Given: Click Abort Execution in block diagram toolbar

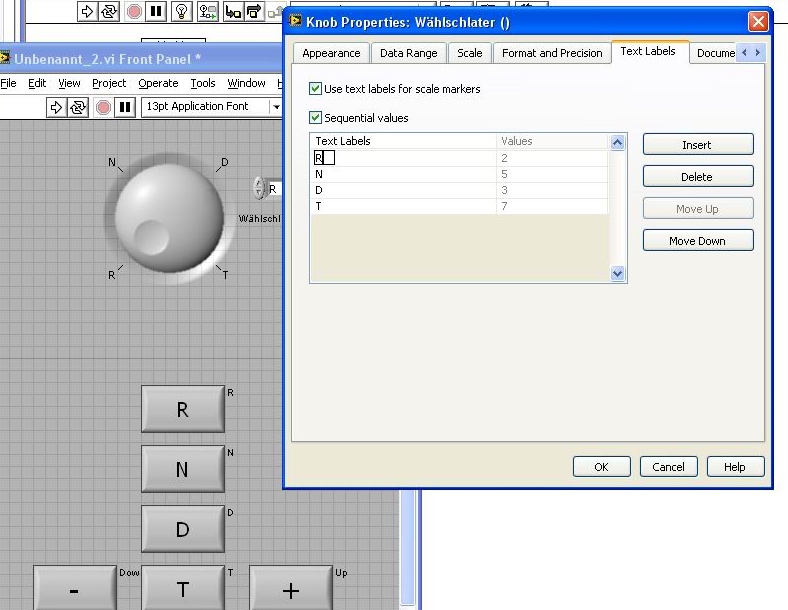Looking at the screenshot, I should click(134, 11).
